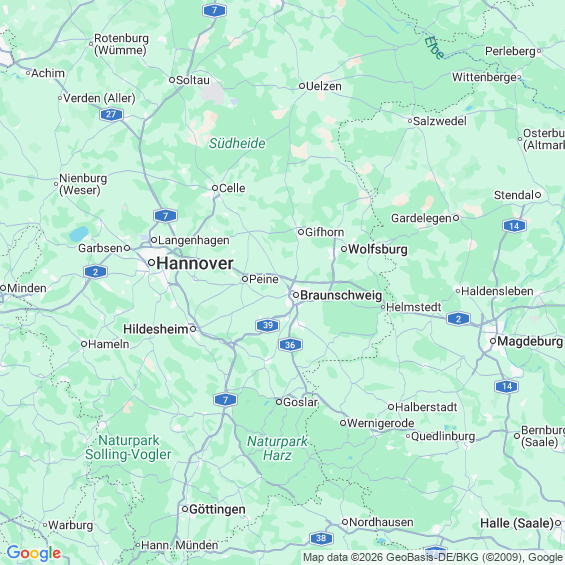
Task: Select the Hildesheim city label
Action: 156,329
